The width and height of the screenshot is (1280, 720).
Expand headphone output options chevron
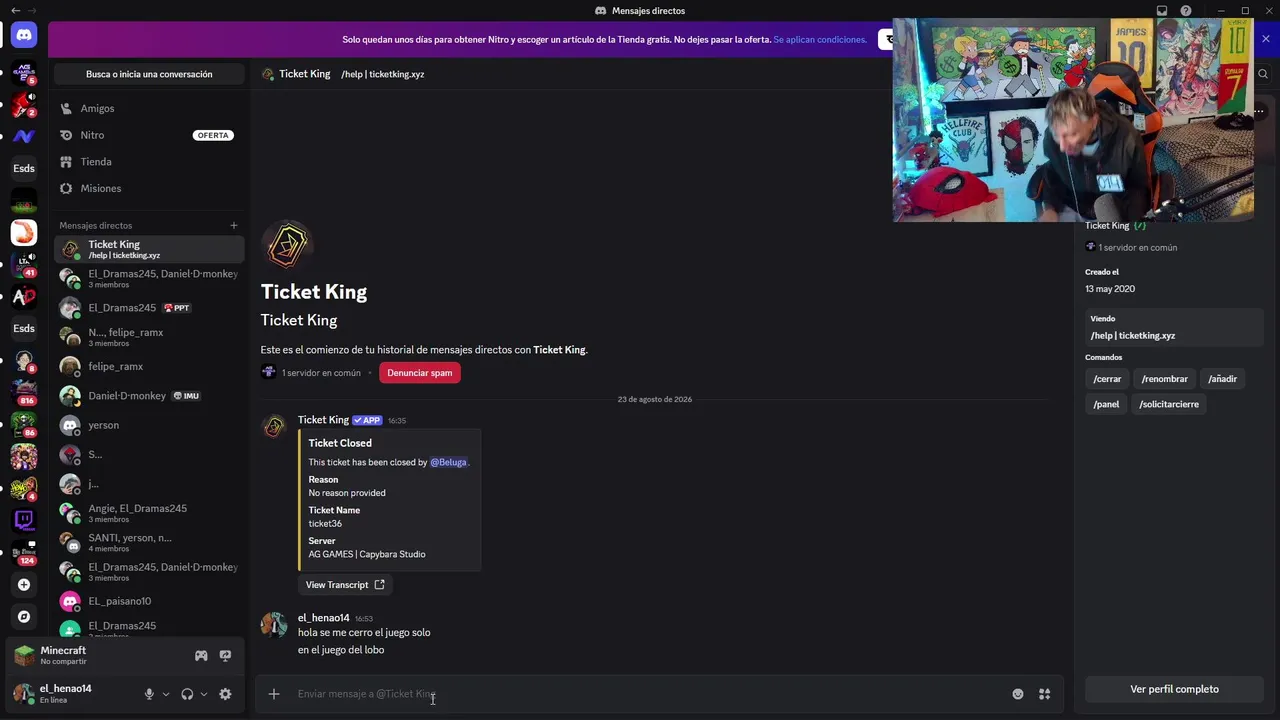click(204, 694)
